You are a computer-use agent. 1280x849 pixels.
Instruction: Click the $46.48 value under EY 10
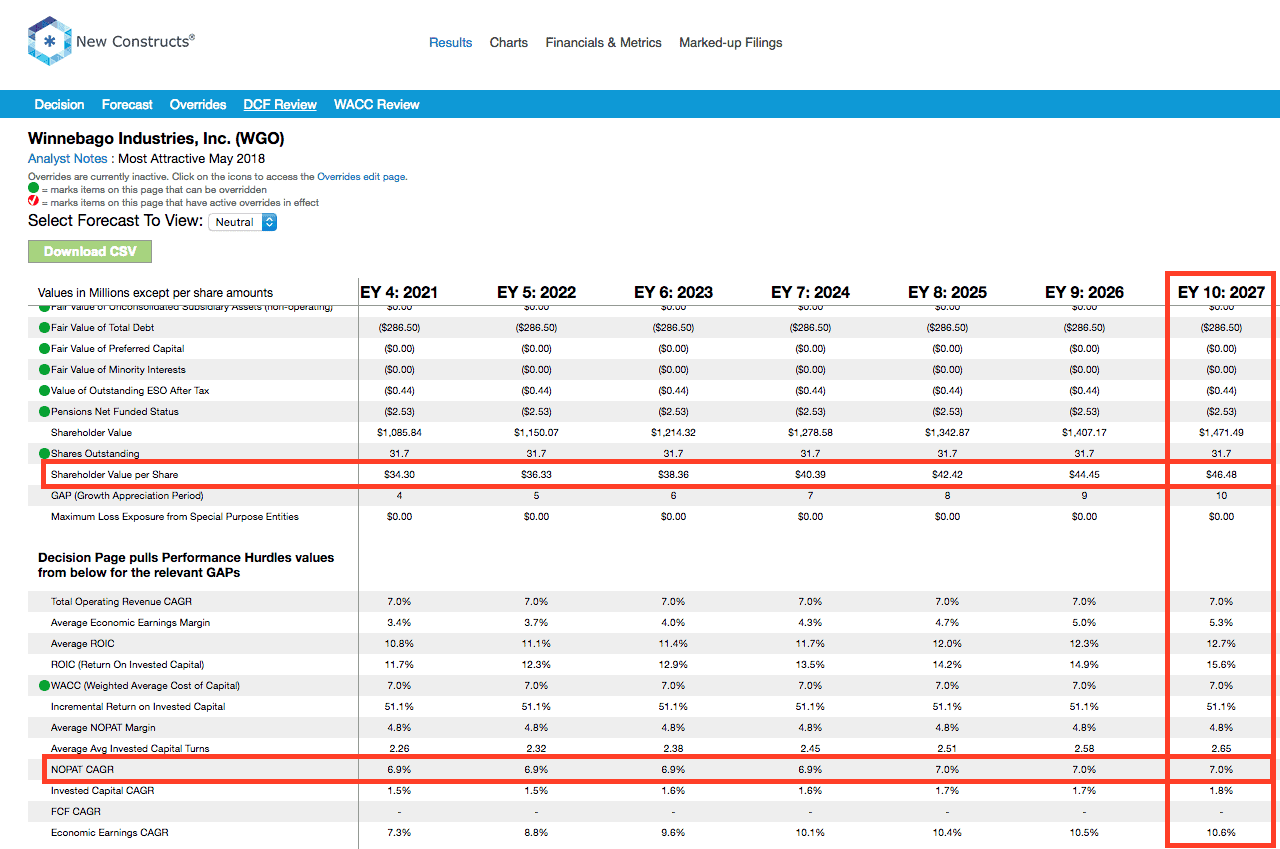(1221, 475)
